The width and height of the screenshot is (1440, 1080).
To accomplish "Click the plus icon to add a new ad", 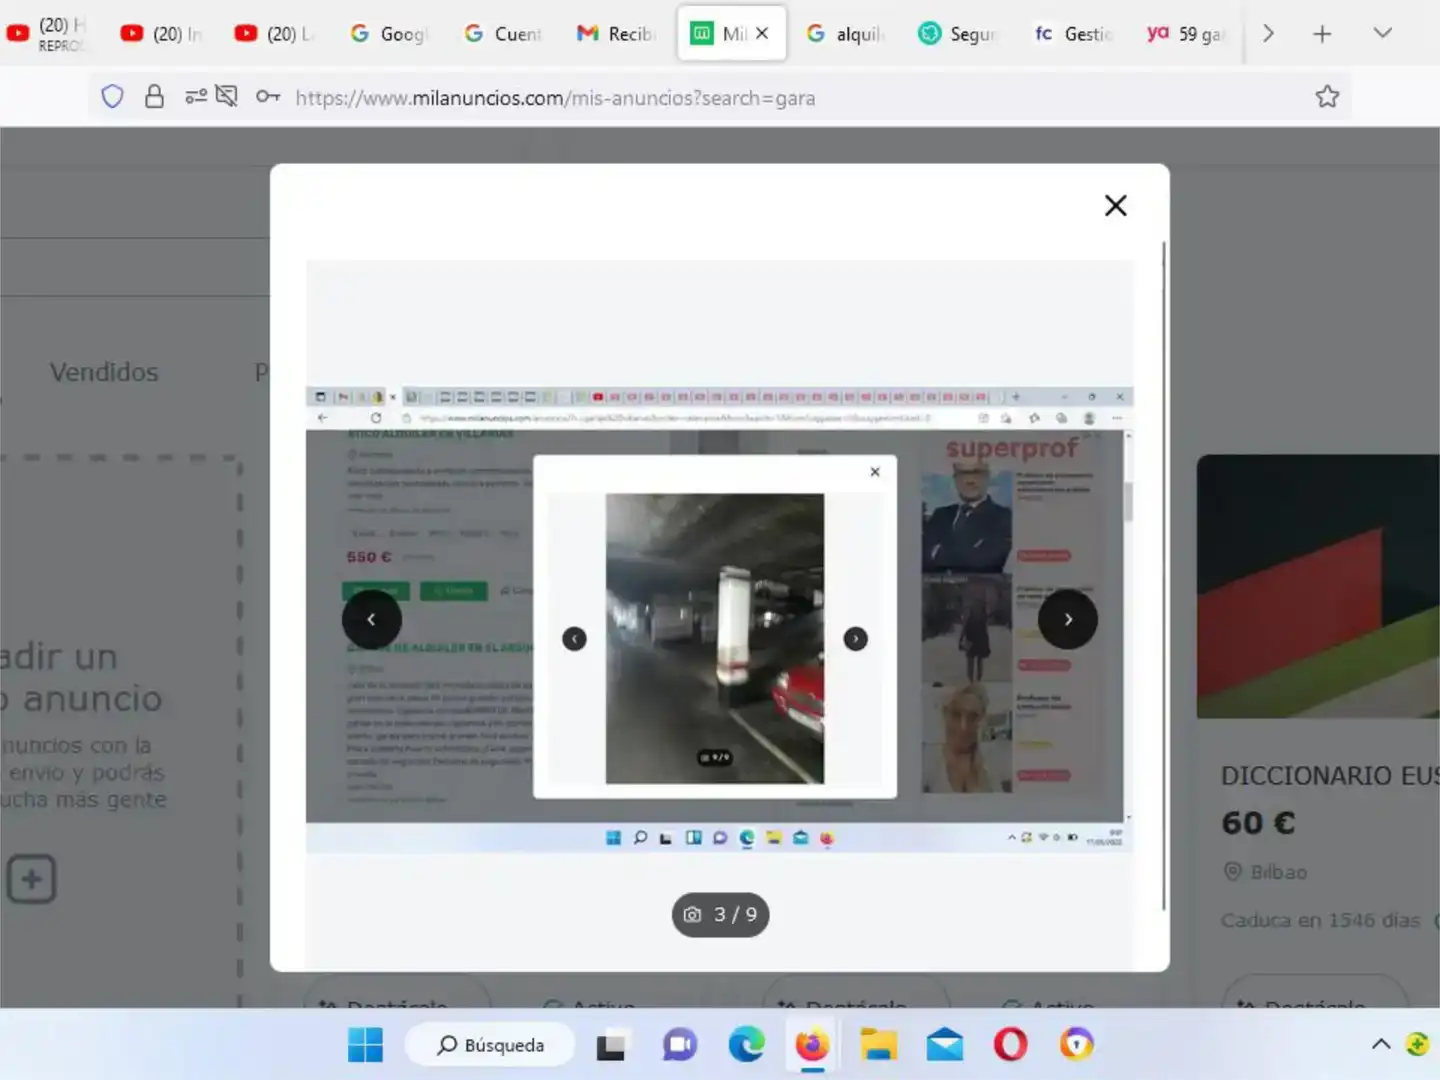I will (31, 879).
